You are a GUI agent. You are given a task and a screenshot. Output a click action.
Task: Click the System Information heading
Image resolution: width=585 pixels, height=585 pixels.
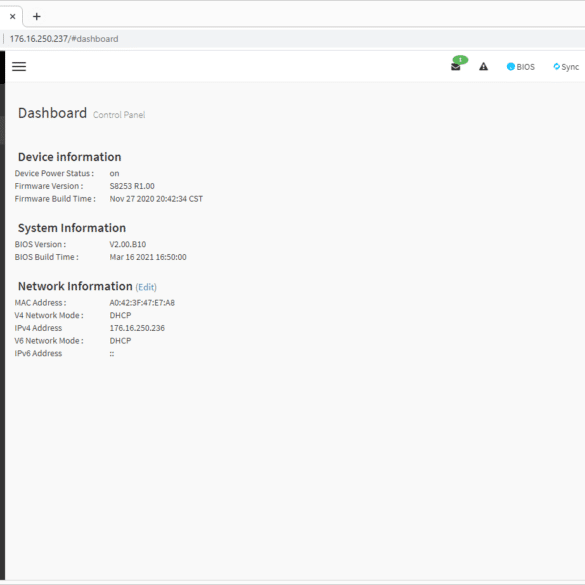click(x=72, y=228)
